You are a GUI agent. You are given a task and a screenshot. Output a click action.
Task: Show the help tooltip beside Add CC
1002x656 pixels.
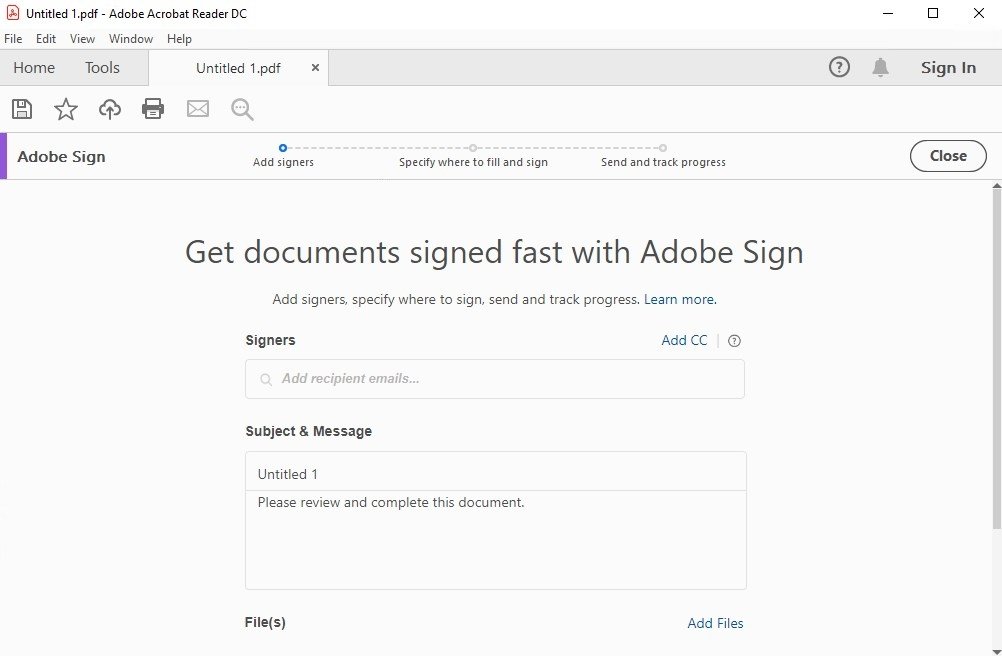click(x=734, y=340)
